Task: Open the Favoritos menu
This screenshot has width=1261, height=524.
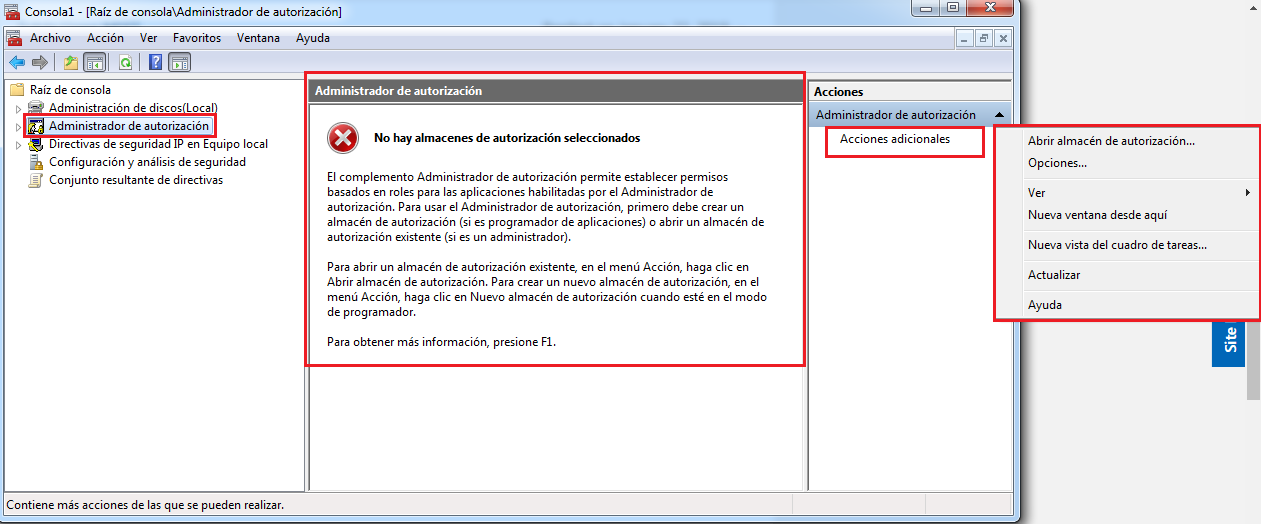Action: [197, 38]
